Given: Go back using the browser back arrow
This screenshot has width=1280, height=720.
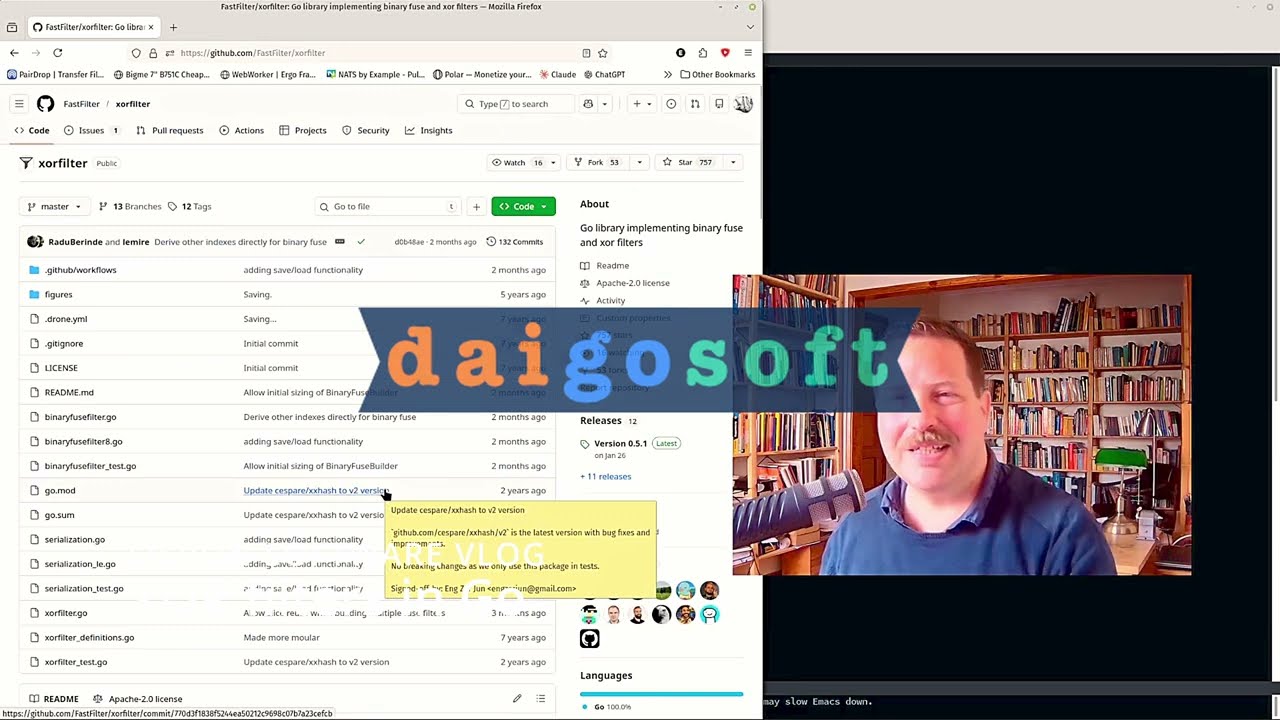Looking at the screenshot, I should coord(14,53).
